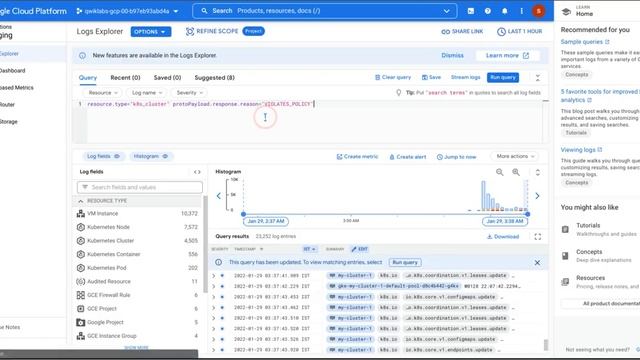Zoom out the histogram

(x=500, y=172)
